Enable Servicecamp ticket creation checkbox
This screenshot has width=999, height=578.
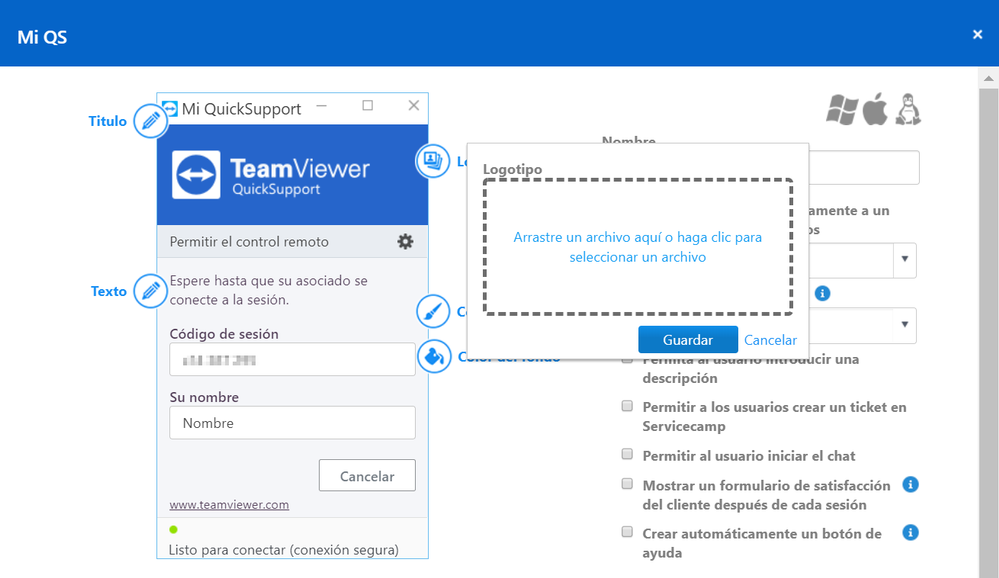tap(628, 406)
